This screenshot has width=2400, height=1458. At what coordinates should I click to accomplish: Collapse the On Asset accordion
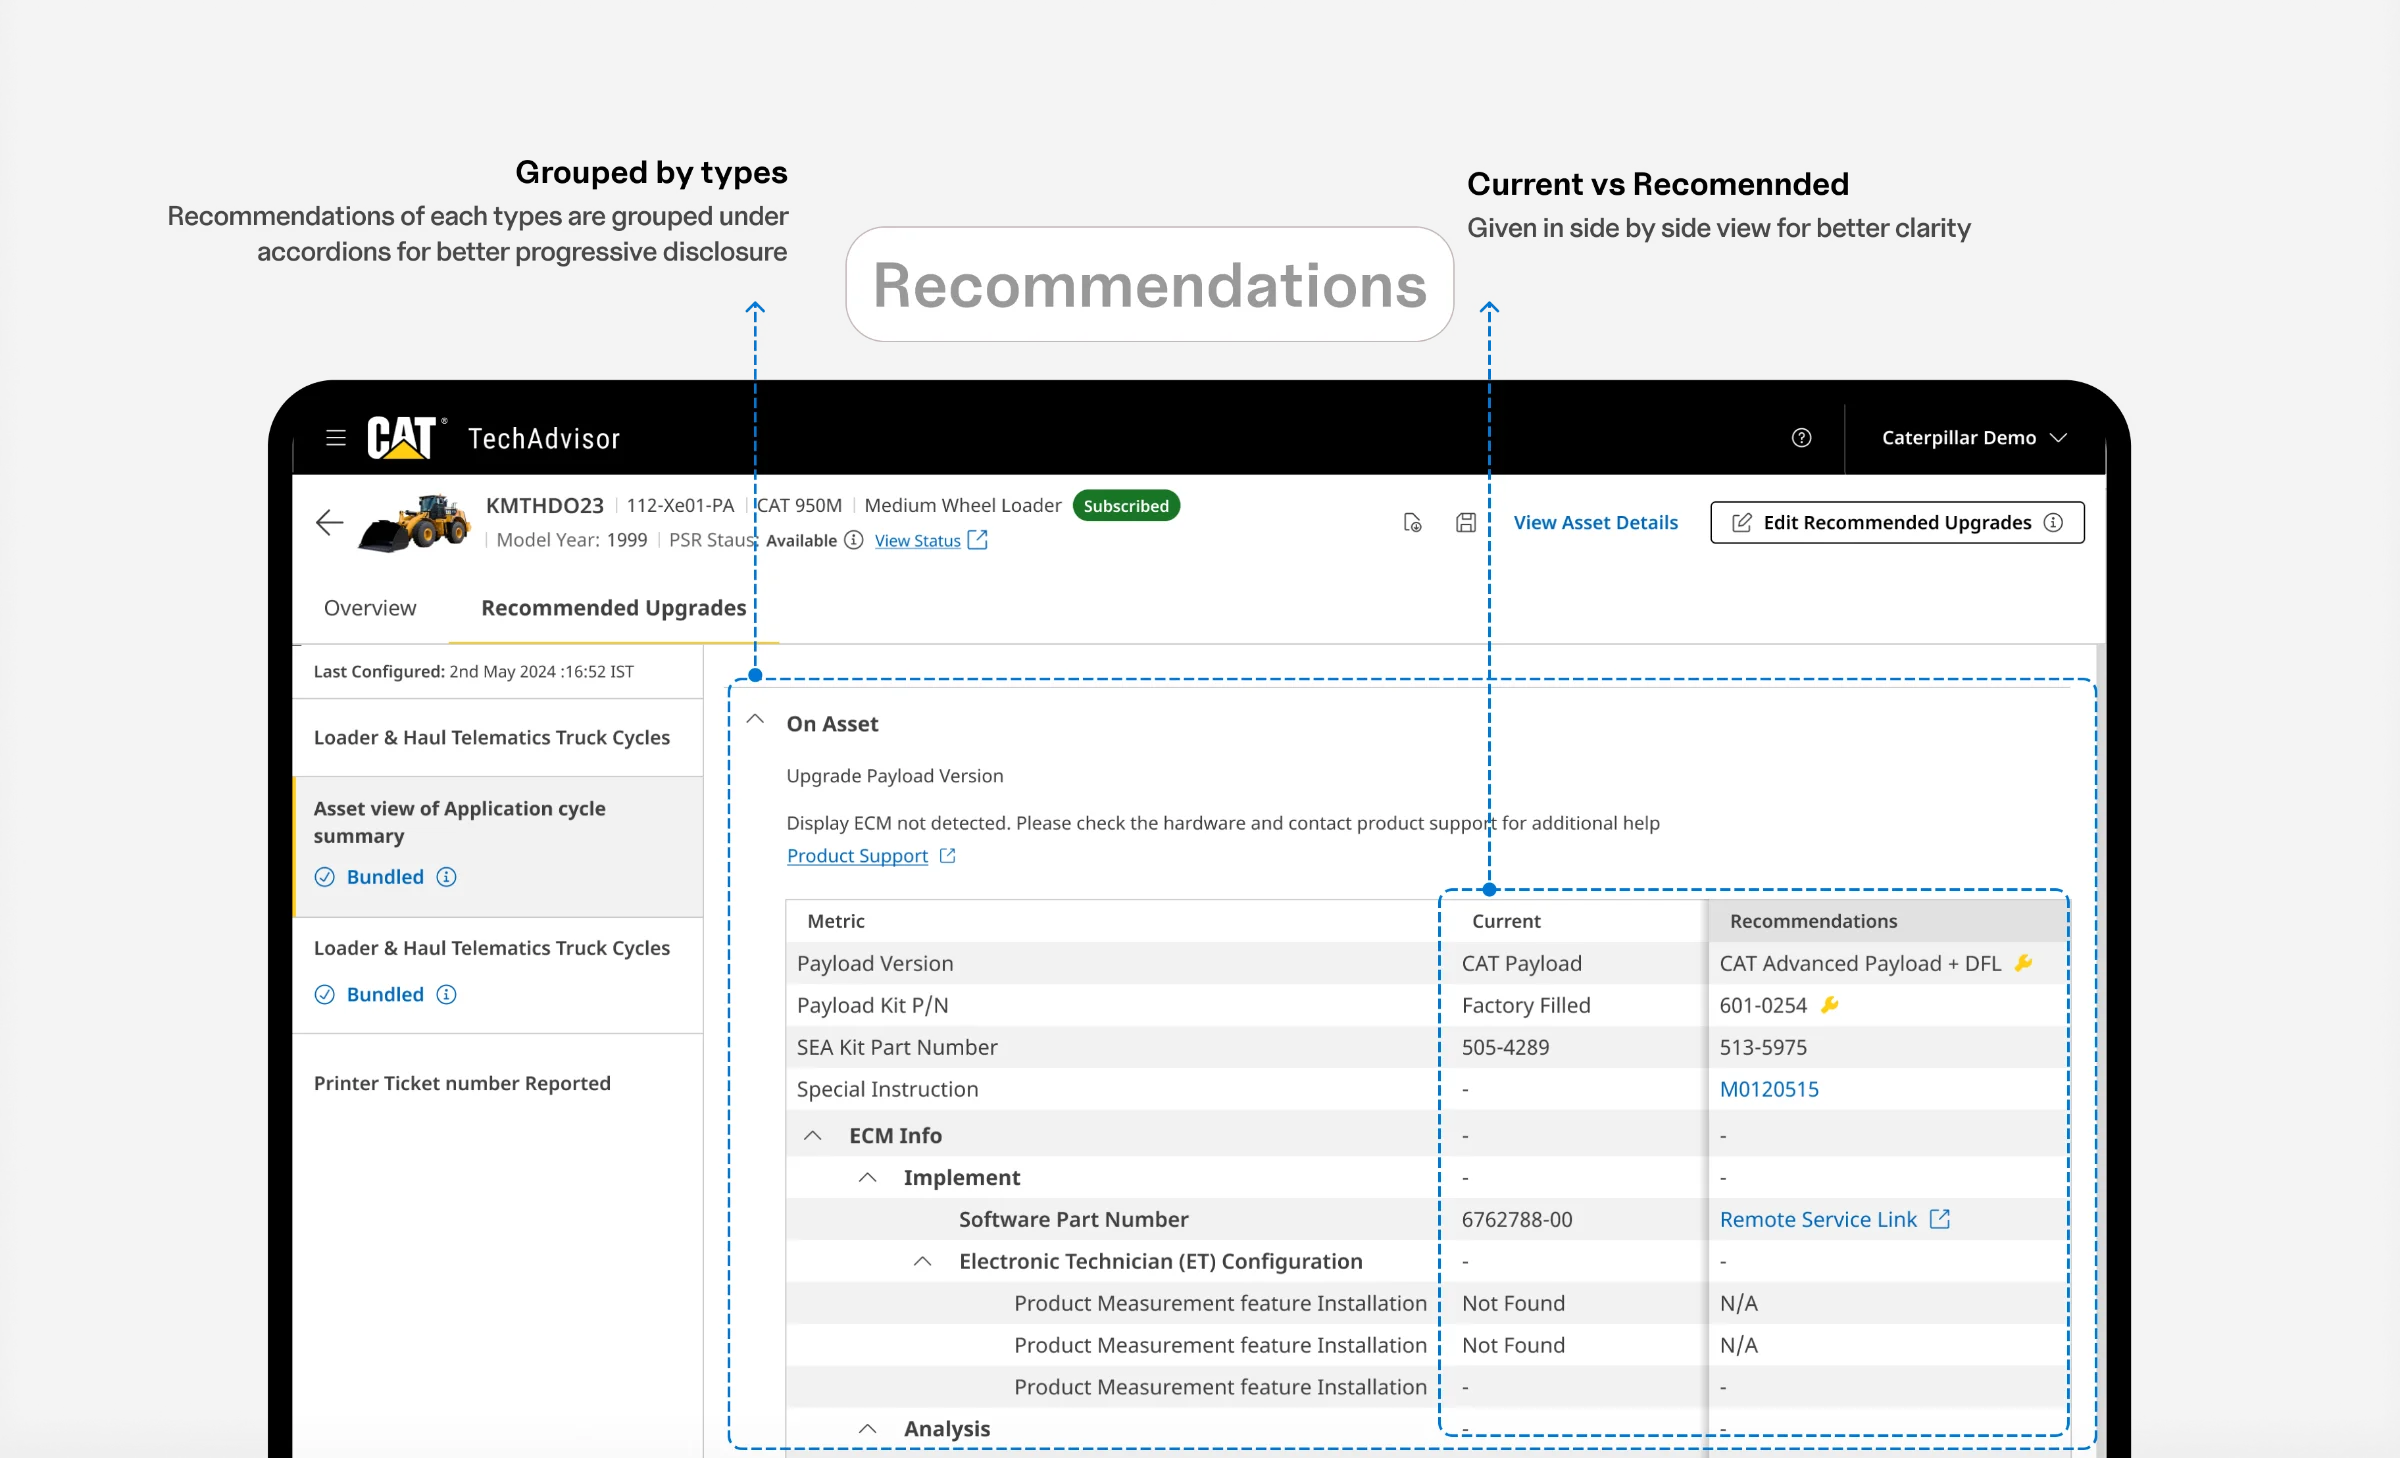[x=755, y=720]
